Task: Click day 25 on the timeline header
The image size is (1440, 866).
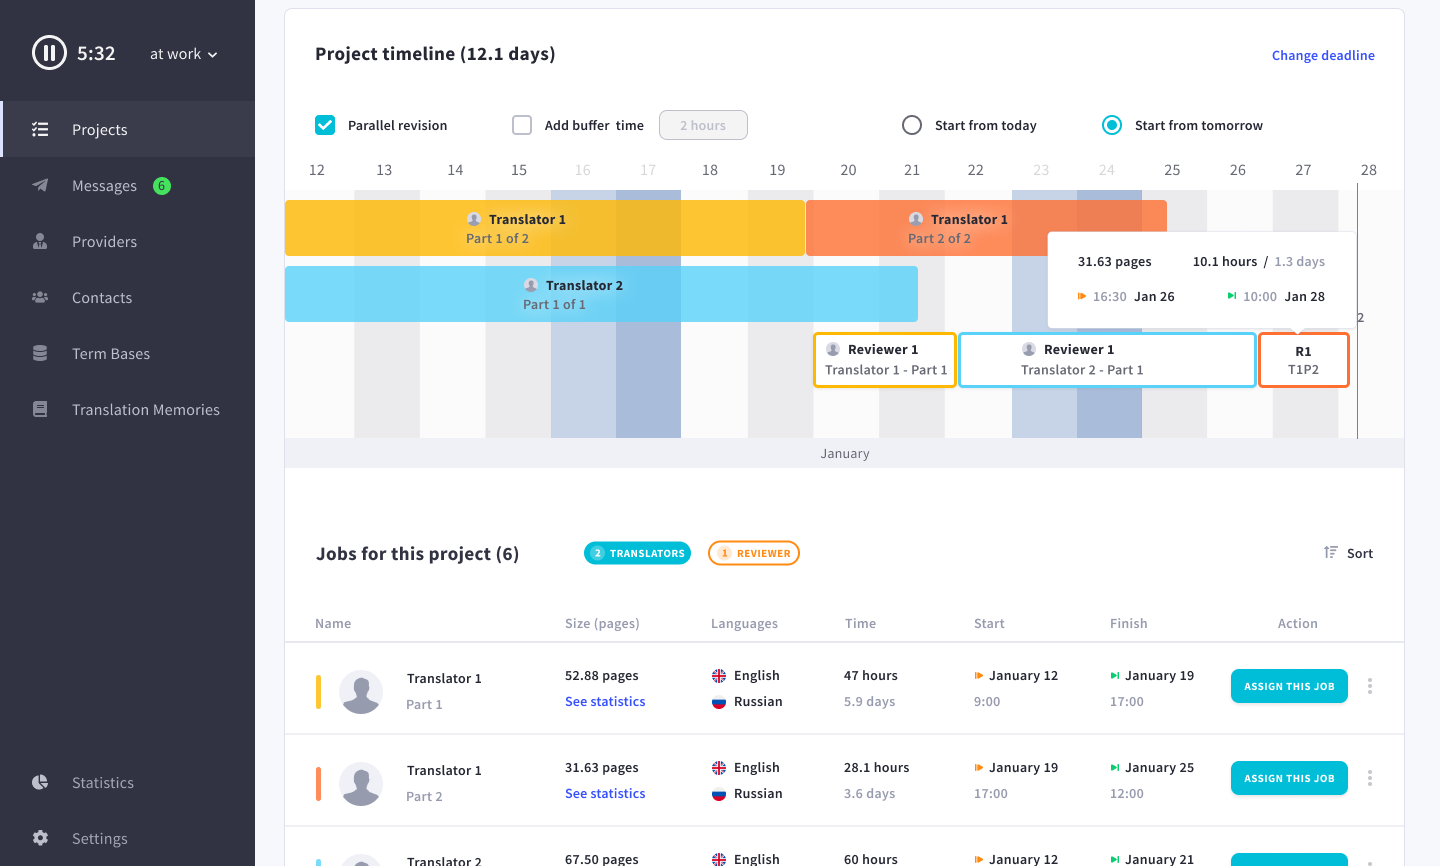Action: [x=1172, y=170]
